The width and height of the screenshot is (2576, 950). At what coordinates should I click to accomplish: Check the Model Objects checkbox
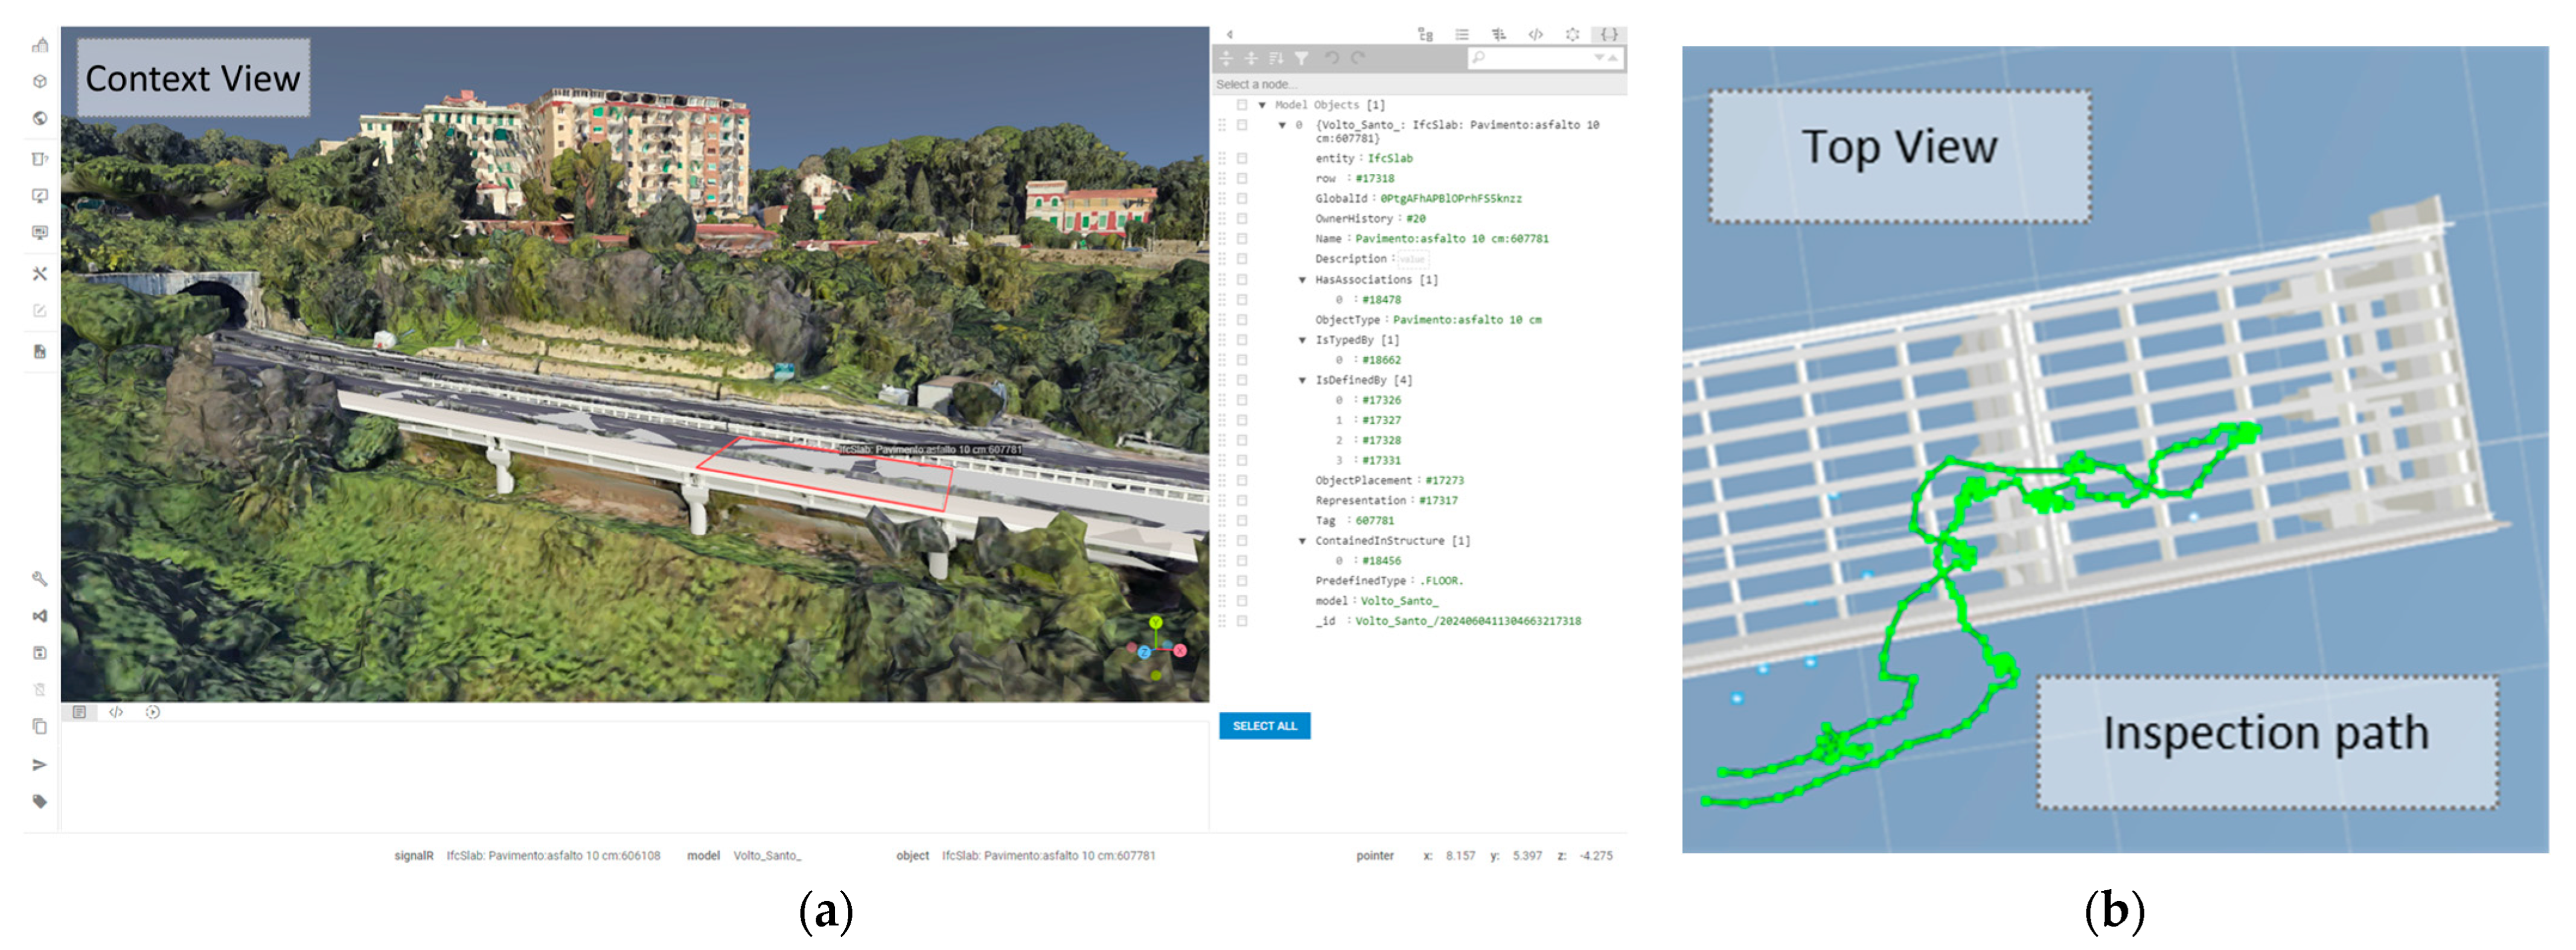pyautogui.click(x=1242, y=105)
